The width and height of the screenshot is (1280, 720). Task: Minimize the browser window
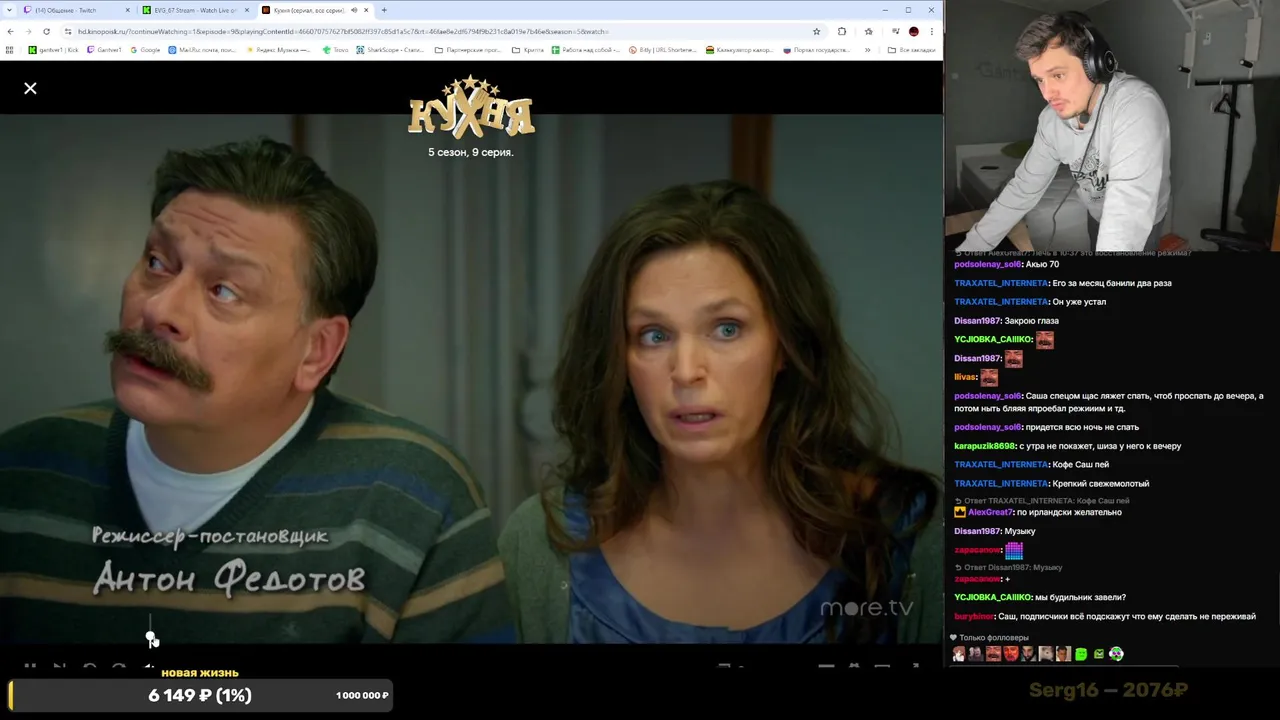[x=885, y=10]
